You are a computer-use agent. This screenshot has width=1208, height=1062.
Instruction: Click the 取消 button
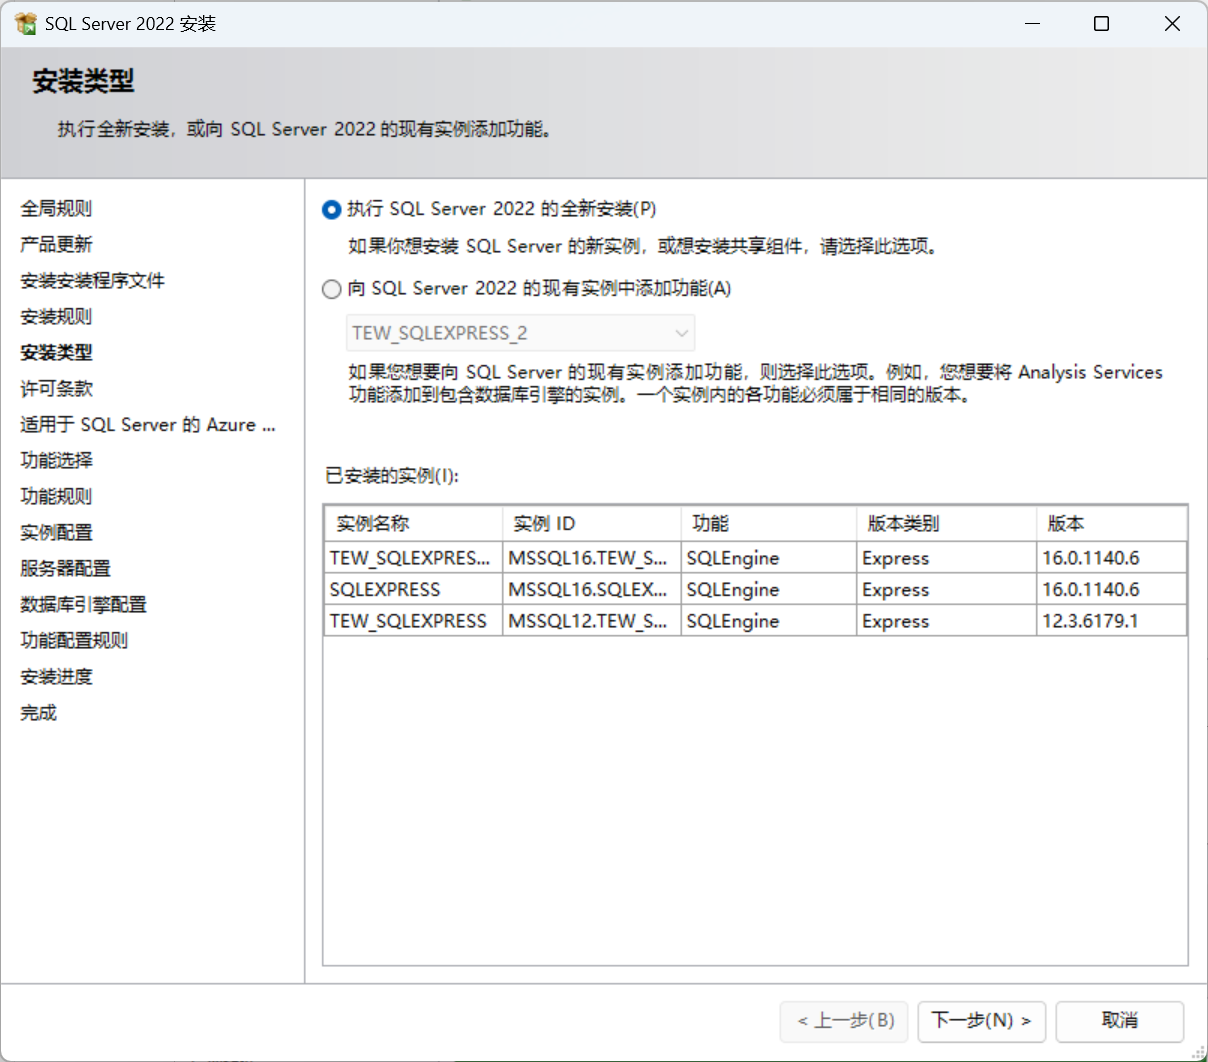point(1120,1021)
